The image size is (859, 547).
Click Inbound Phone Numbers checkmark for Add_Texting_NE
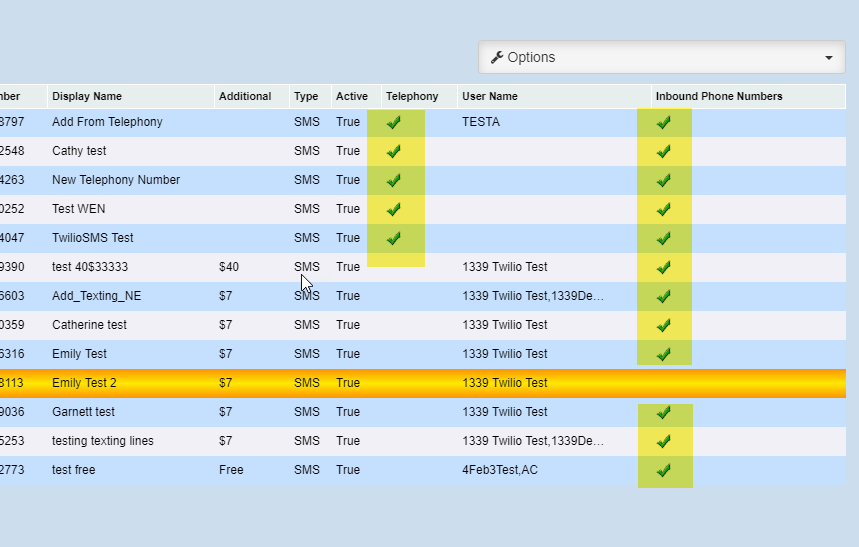663,297
